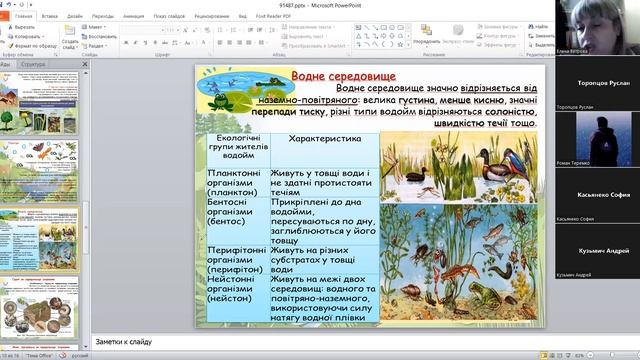Select the text box shape in the shapes gallery

358,28
